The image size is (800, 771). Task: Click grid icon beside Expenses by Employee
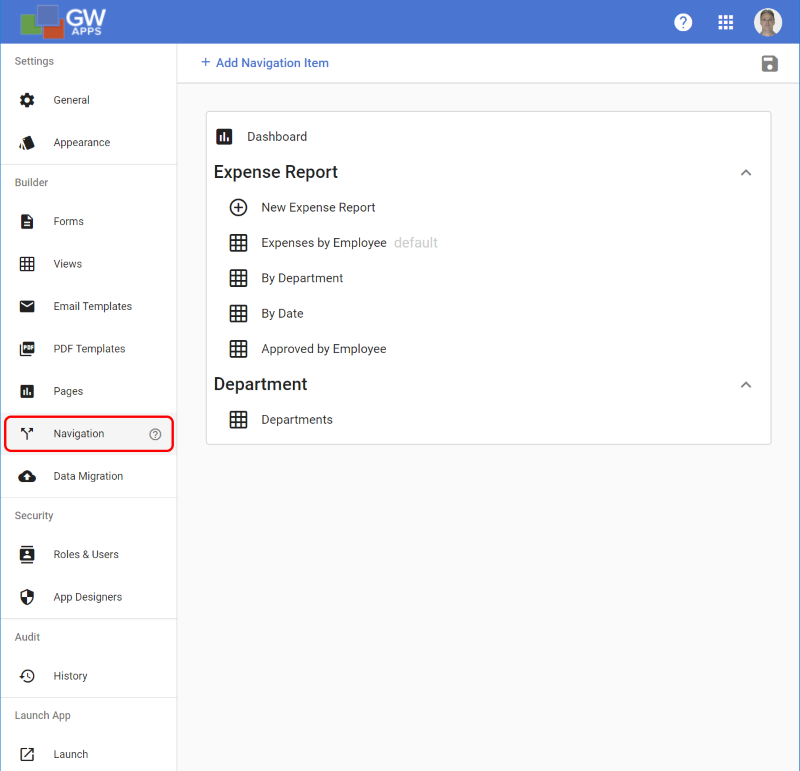[238, 243]
